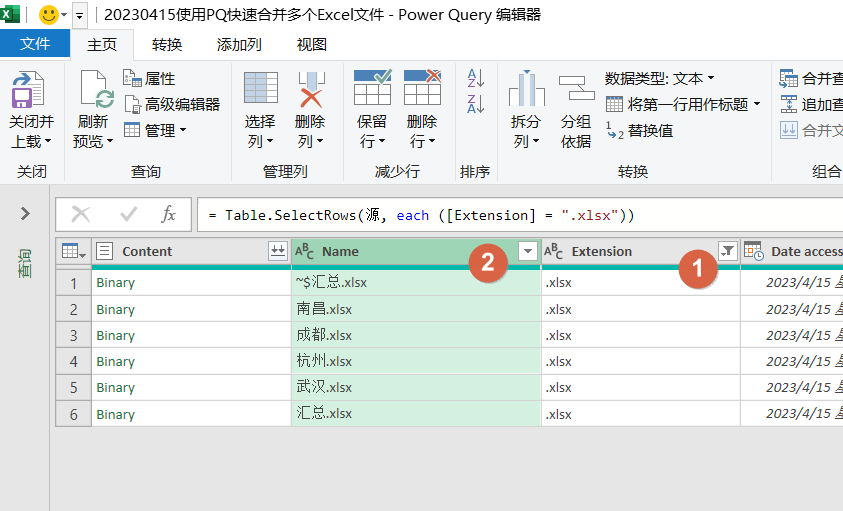The height and width of the screenshot is (511, 843).
Task: Click the fx function icon
Action: pos(169,215)
